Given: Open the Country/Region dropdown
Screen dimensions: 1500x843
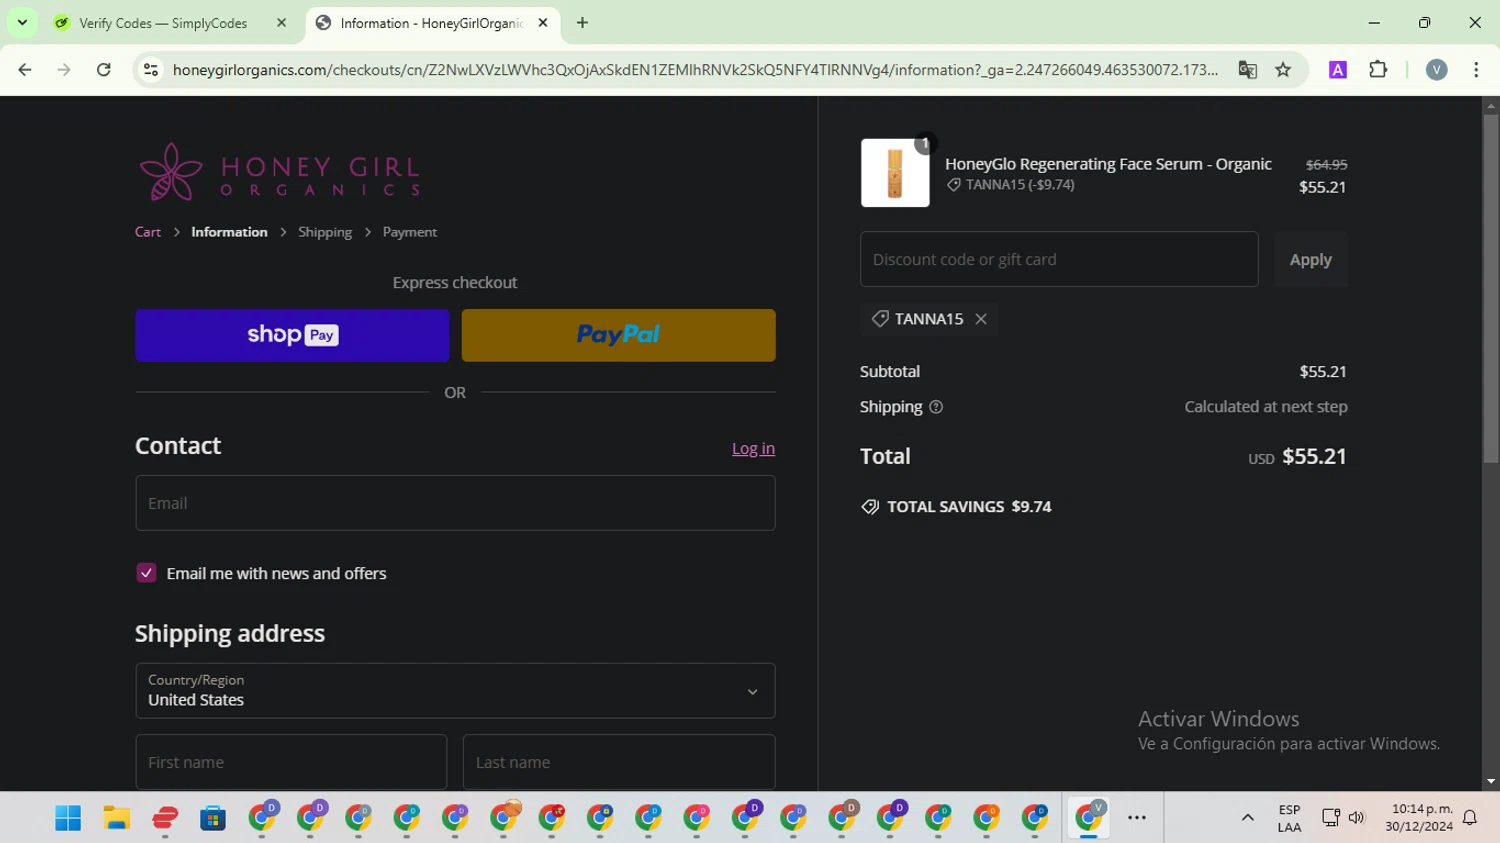Looking at the screenshot, I should (455, 691).
